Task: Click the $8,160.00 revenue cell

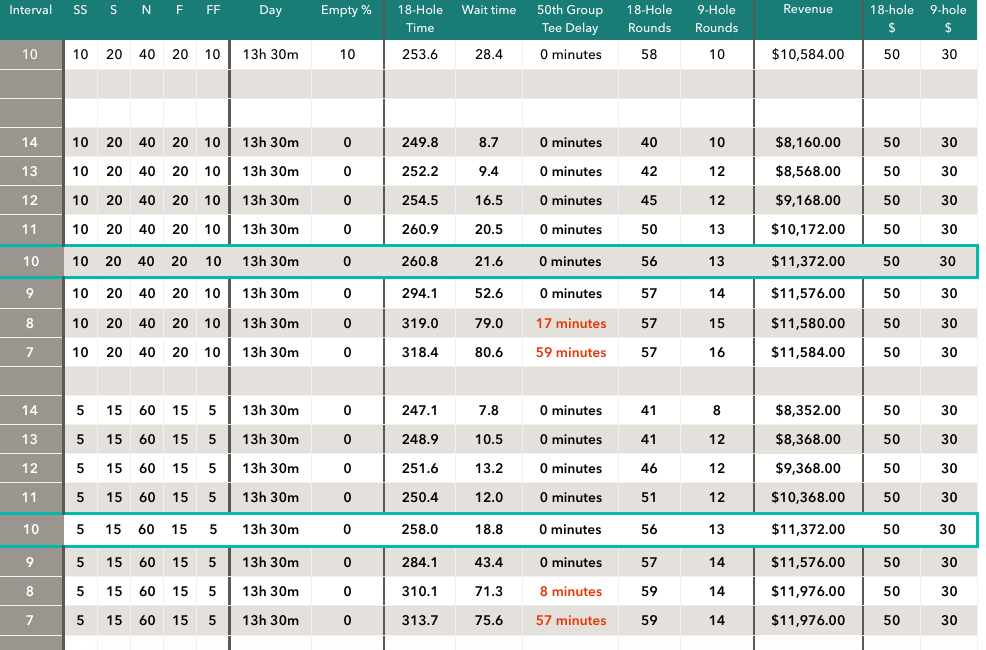Action: pos(807,142)
